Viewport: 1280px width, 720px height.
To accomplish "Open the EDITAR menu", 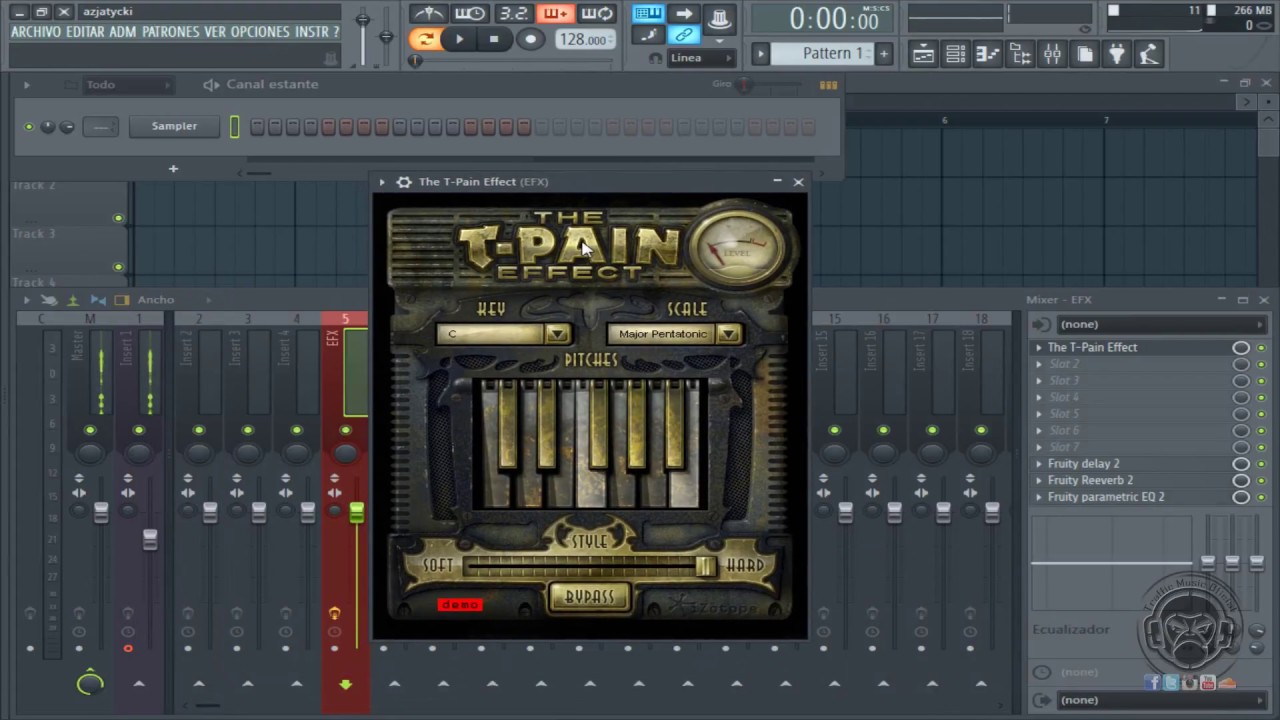I will (85, 32).
